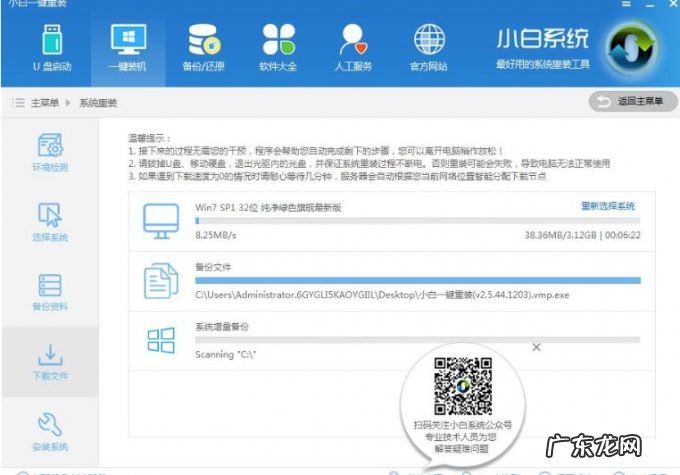680x475 pixels.
Task: Click the 系统重装 breadcrumb
Action: (x=98, y=103)
